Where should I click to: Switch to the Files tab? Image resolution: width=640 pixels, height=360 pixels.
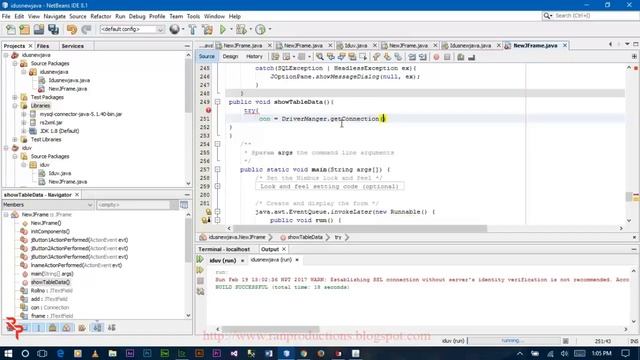click(43, 46)
